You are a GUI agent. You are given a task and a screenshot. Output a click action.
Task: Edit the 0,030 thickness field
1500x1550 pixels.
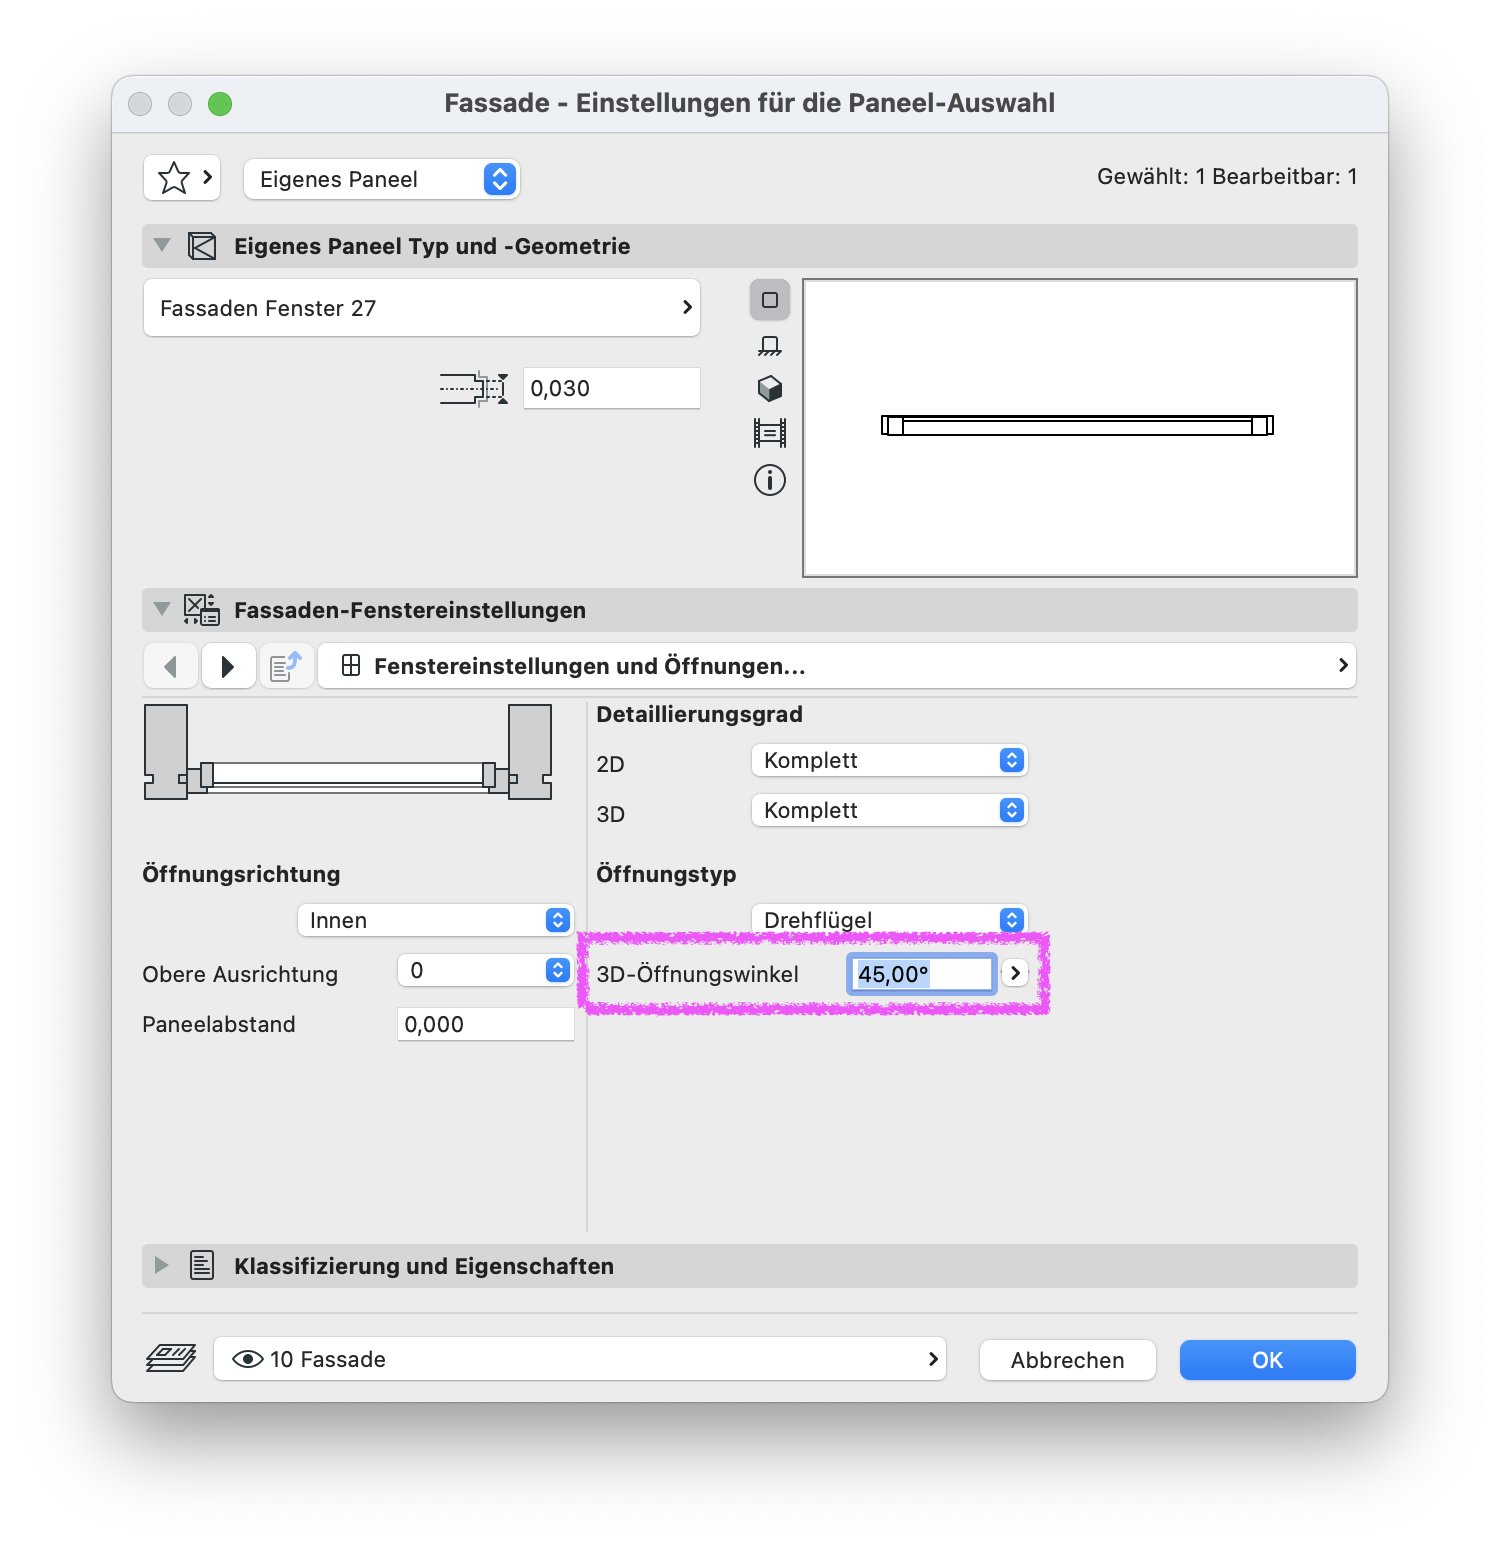coord(611,388)
